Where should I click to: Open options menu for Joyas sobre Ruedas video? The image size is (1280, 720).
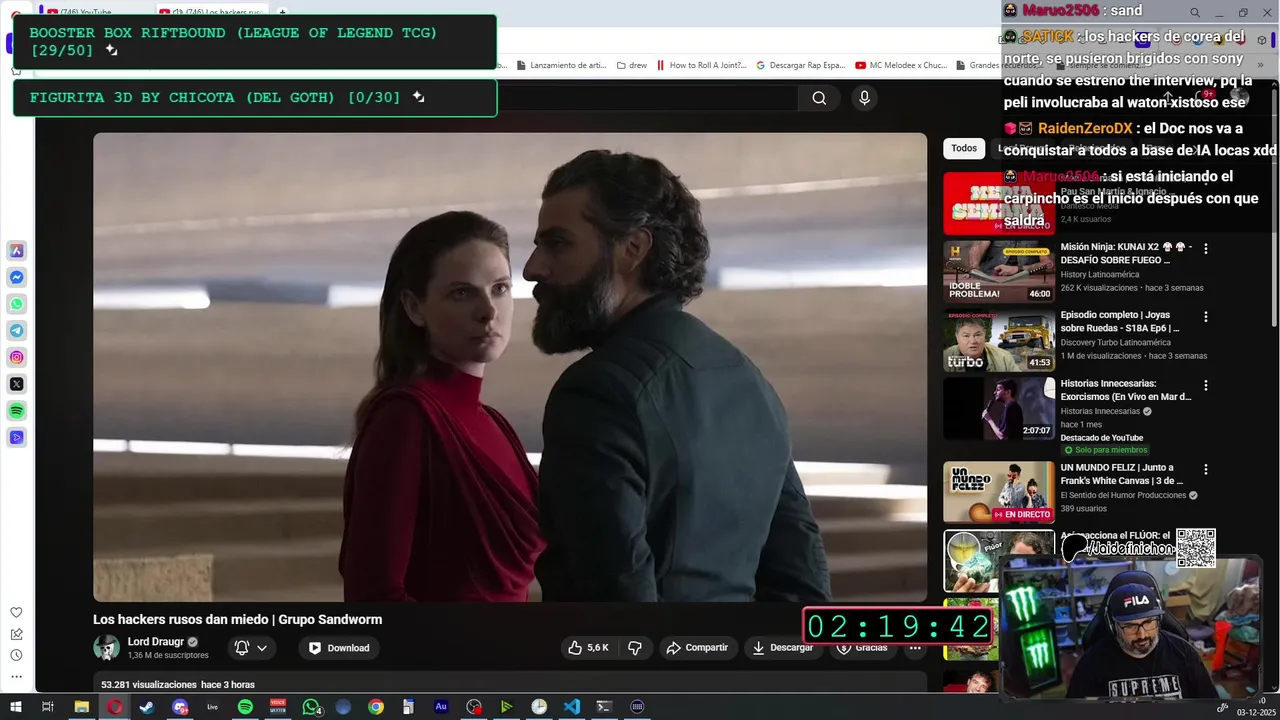click(1206, 316)
